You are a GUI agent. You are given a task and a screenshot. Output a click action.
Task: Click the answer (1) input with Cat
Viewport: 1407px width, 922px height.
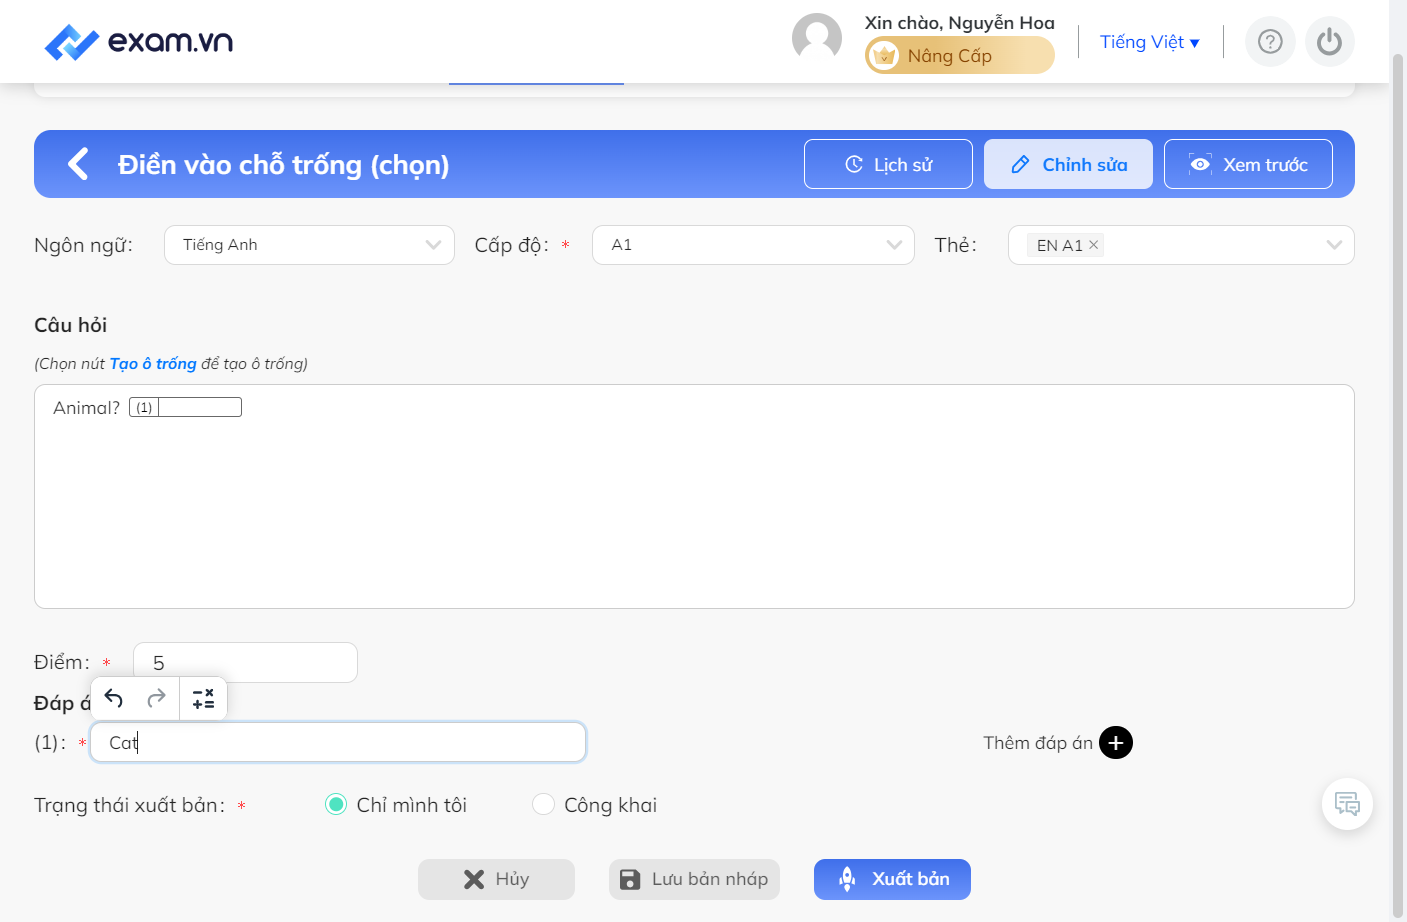coord(338,742)
